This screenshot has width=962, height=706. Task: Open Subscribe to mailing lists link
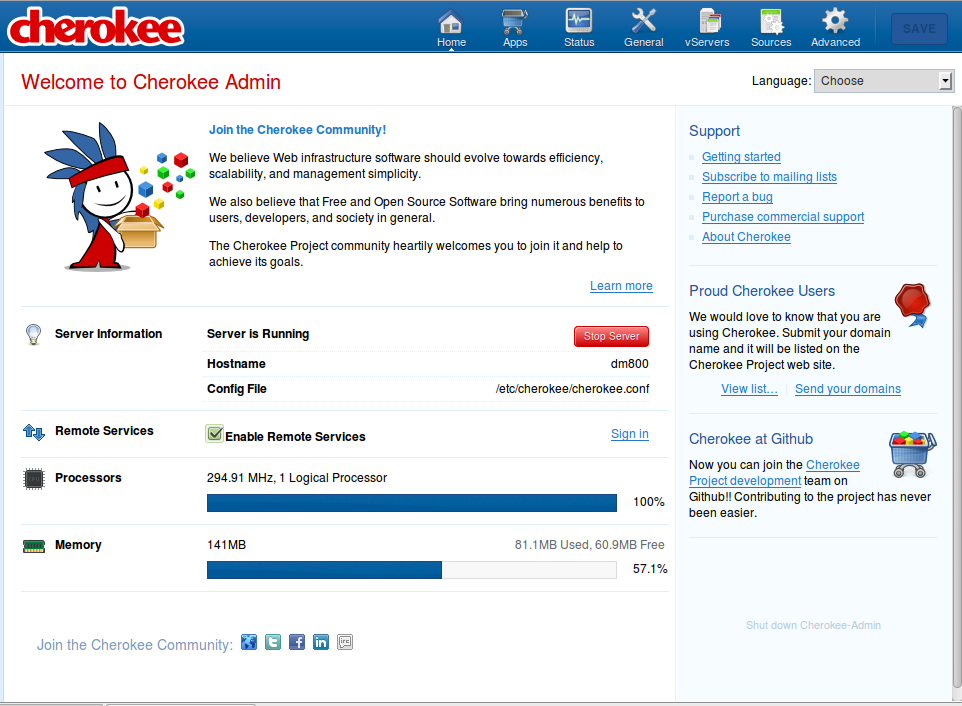click(x=769, y=177)
